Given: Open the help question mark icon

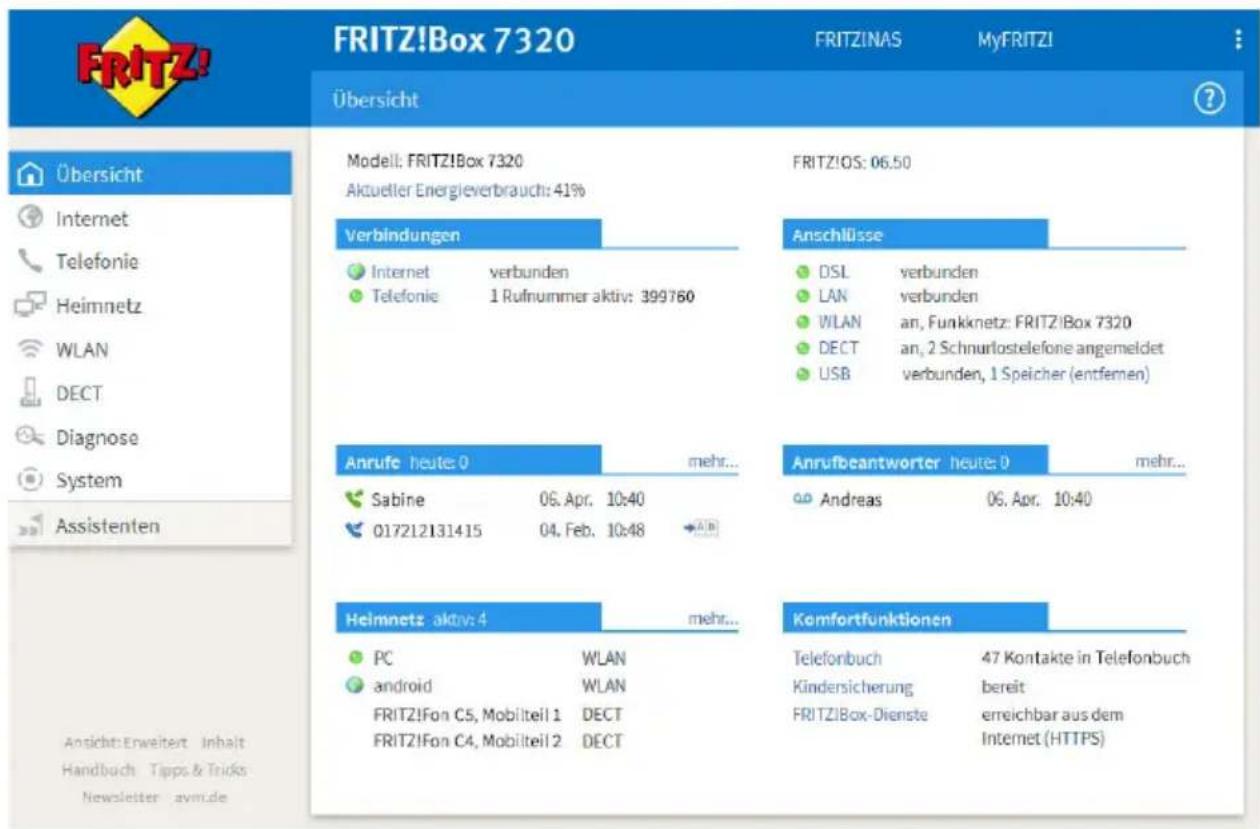Looking at the screenshot, I should (x=1211, y=99).
